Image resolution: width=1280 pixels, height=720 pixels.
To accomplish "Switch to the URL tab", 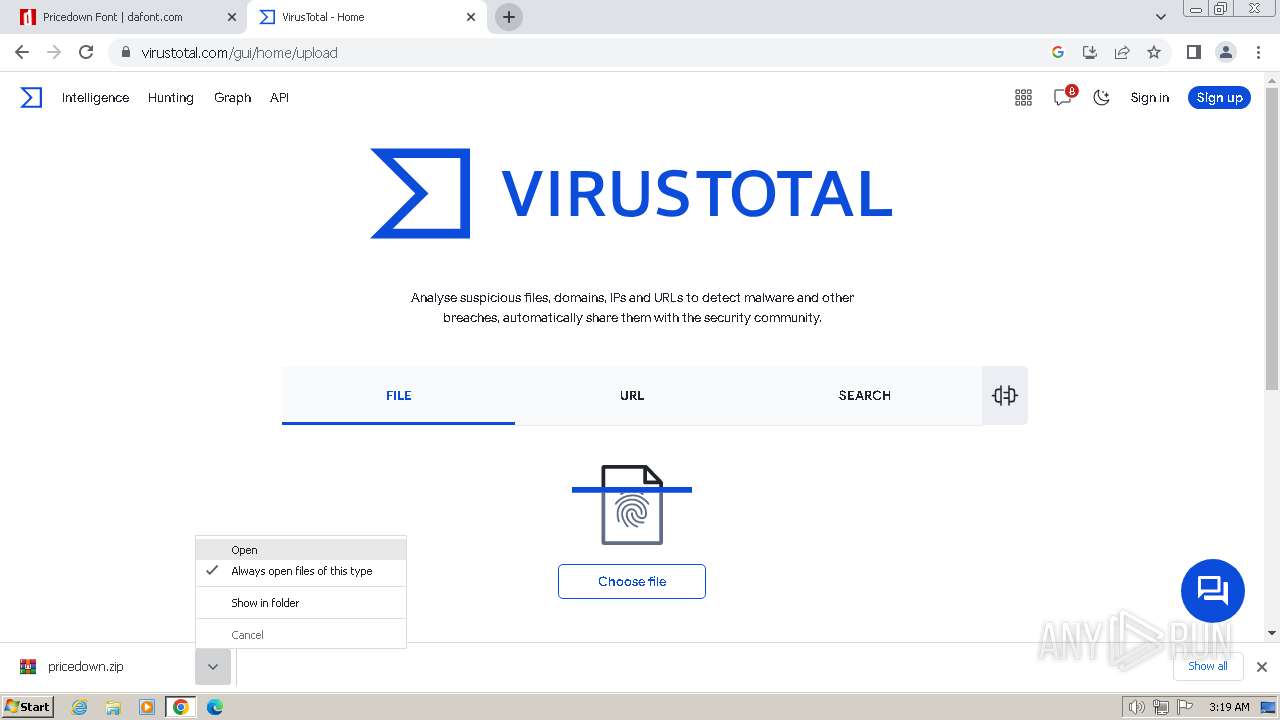I will point(632,395).
